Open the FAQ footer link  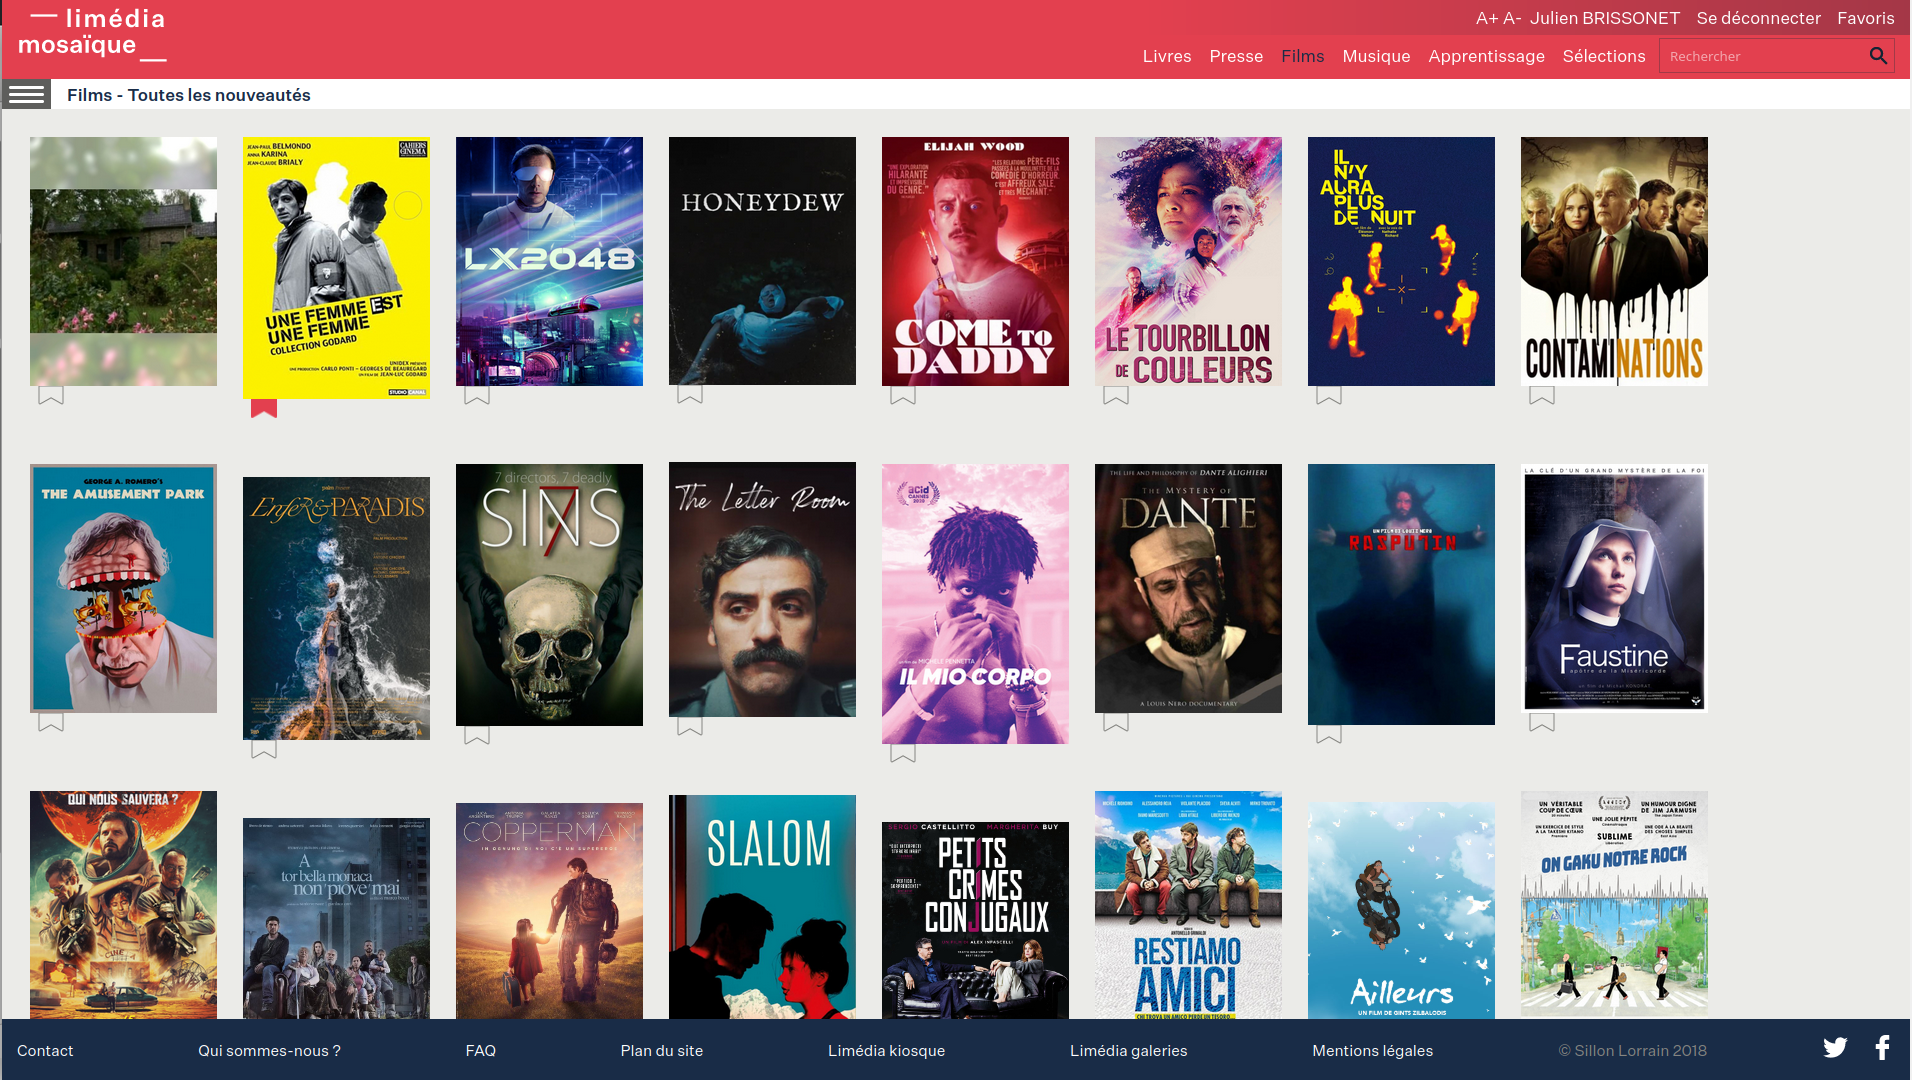coord(480,1050)
